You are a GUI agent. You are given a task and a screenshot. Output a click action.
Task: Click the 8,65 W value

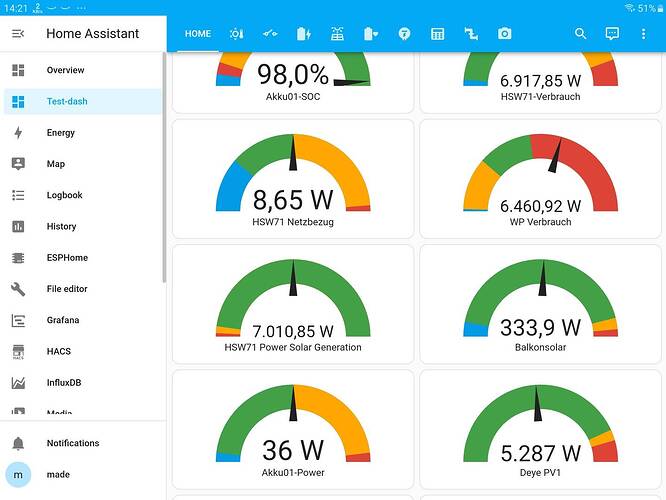tap(293, 200)
